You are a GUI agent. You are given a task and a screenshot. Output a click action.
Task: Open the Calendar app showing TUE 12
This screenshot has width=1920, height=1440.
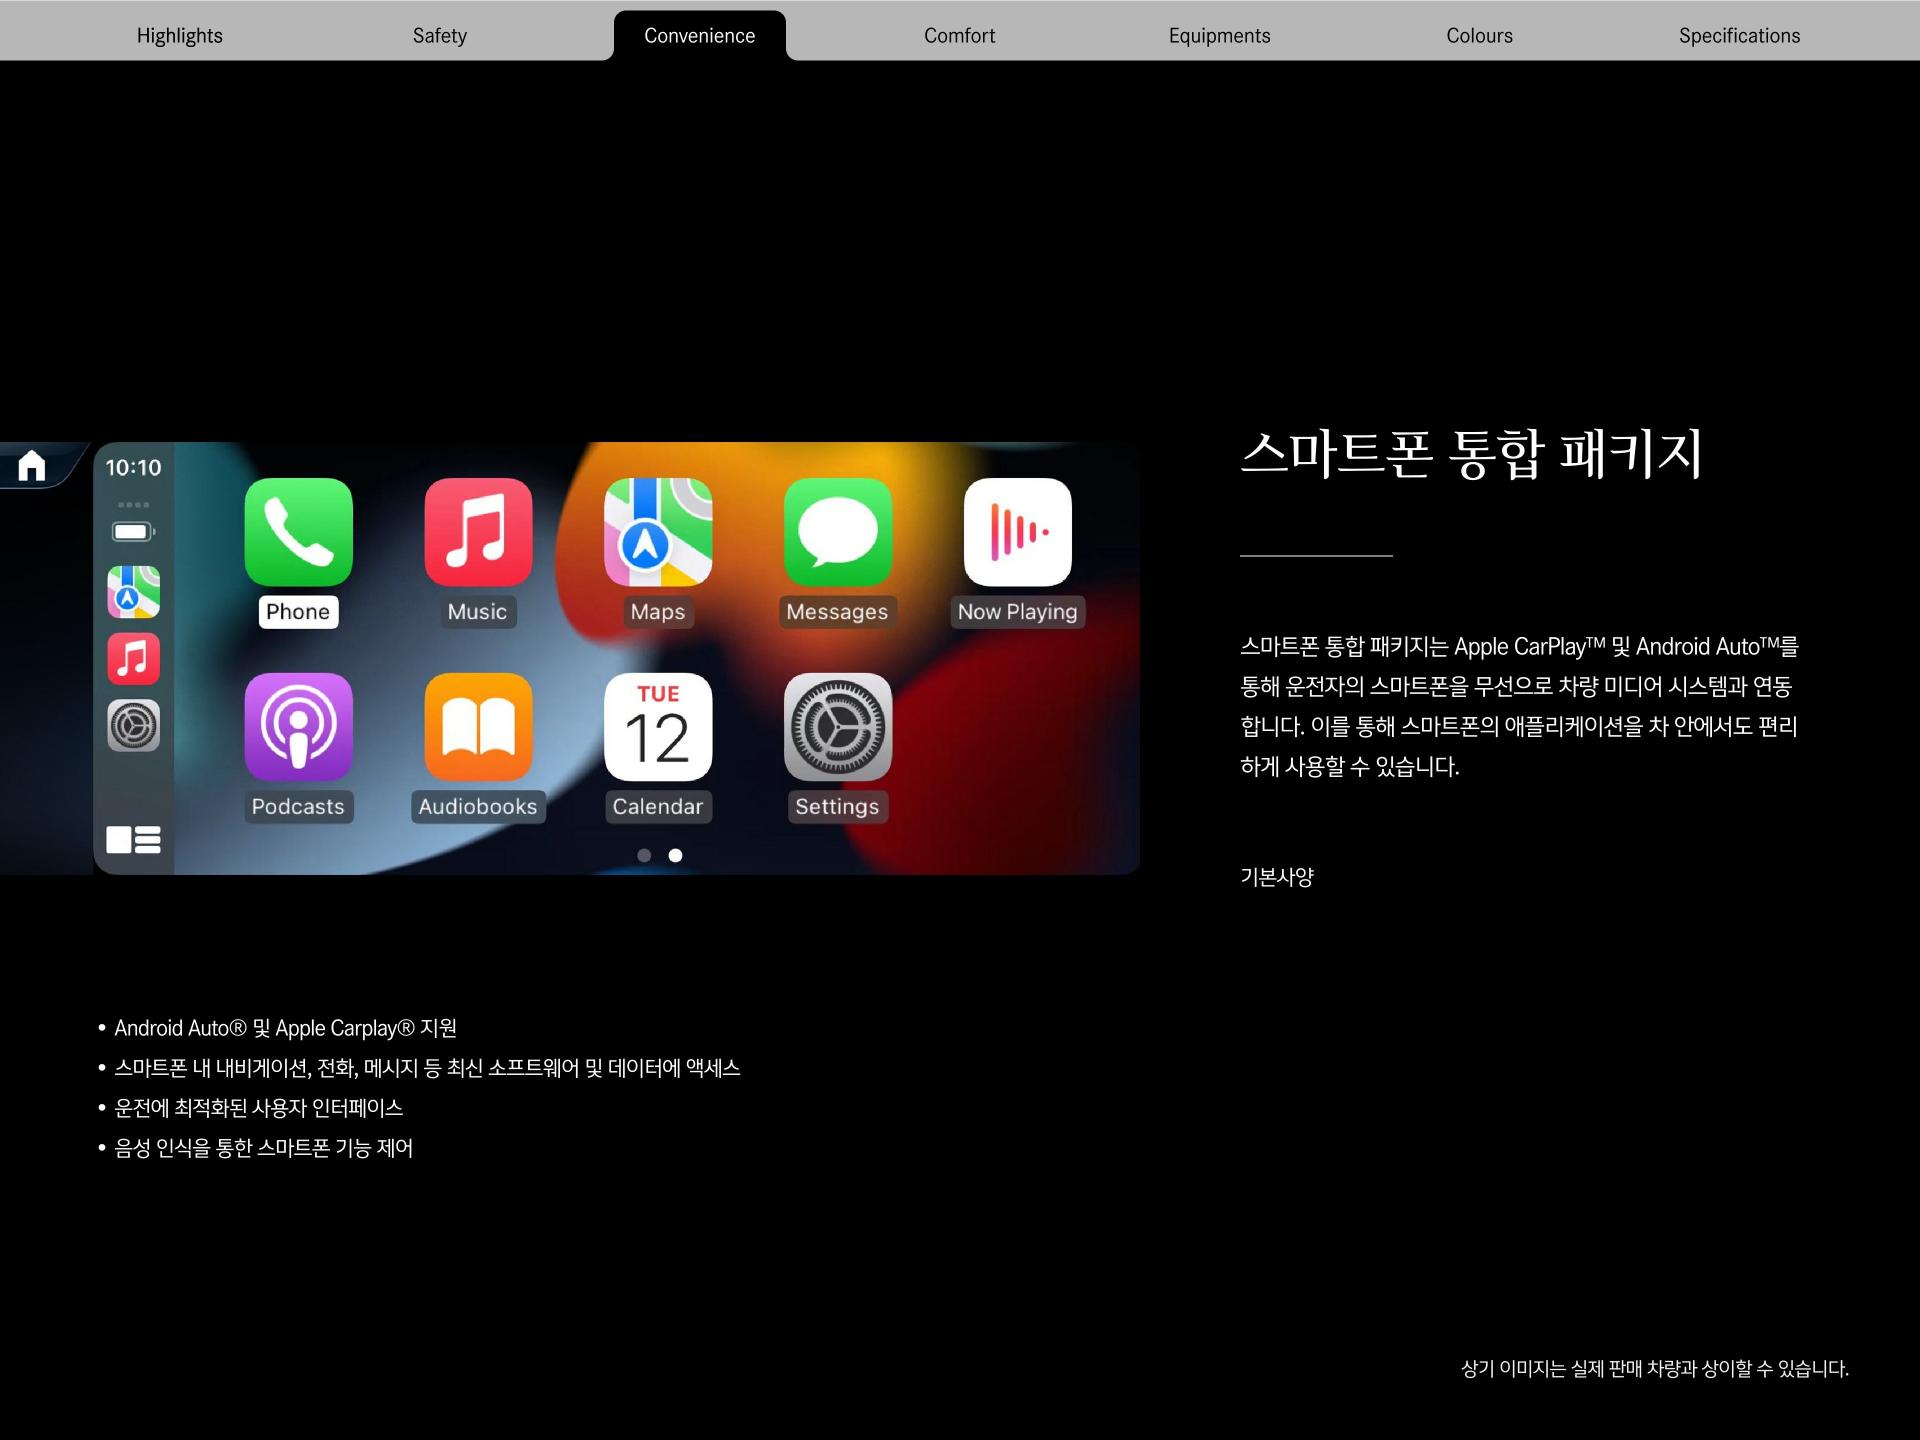coord(658,727)
